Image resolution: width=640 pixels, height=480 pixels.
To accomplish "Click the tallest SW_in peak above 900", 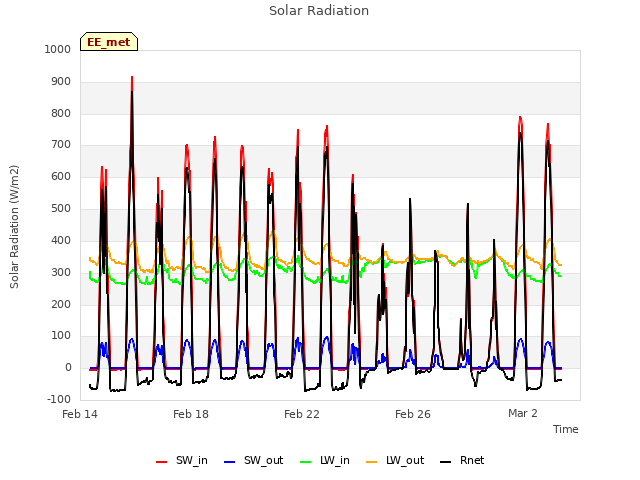I will (x=132, y=78).
